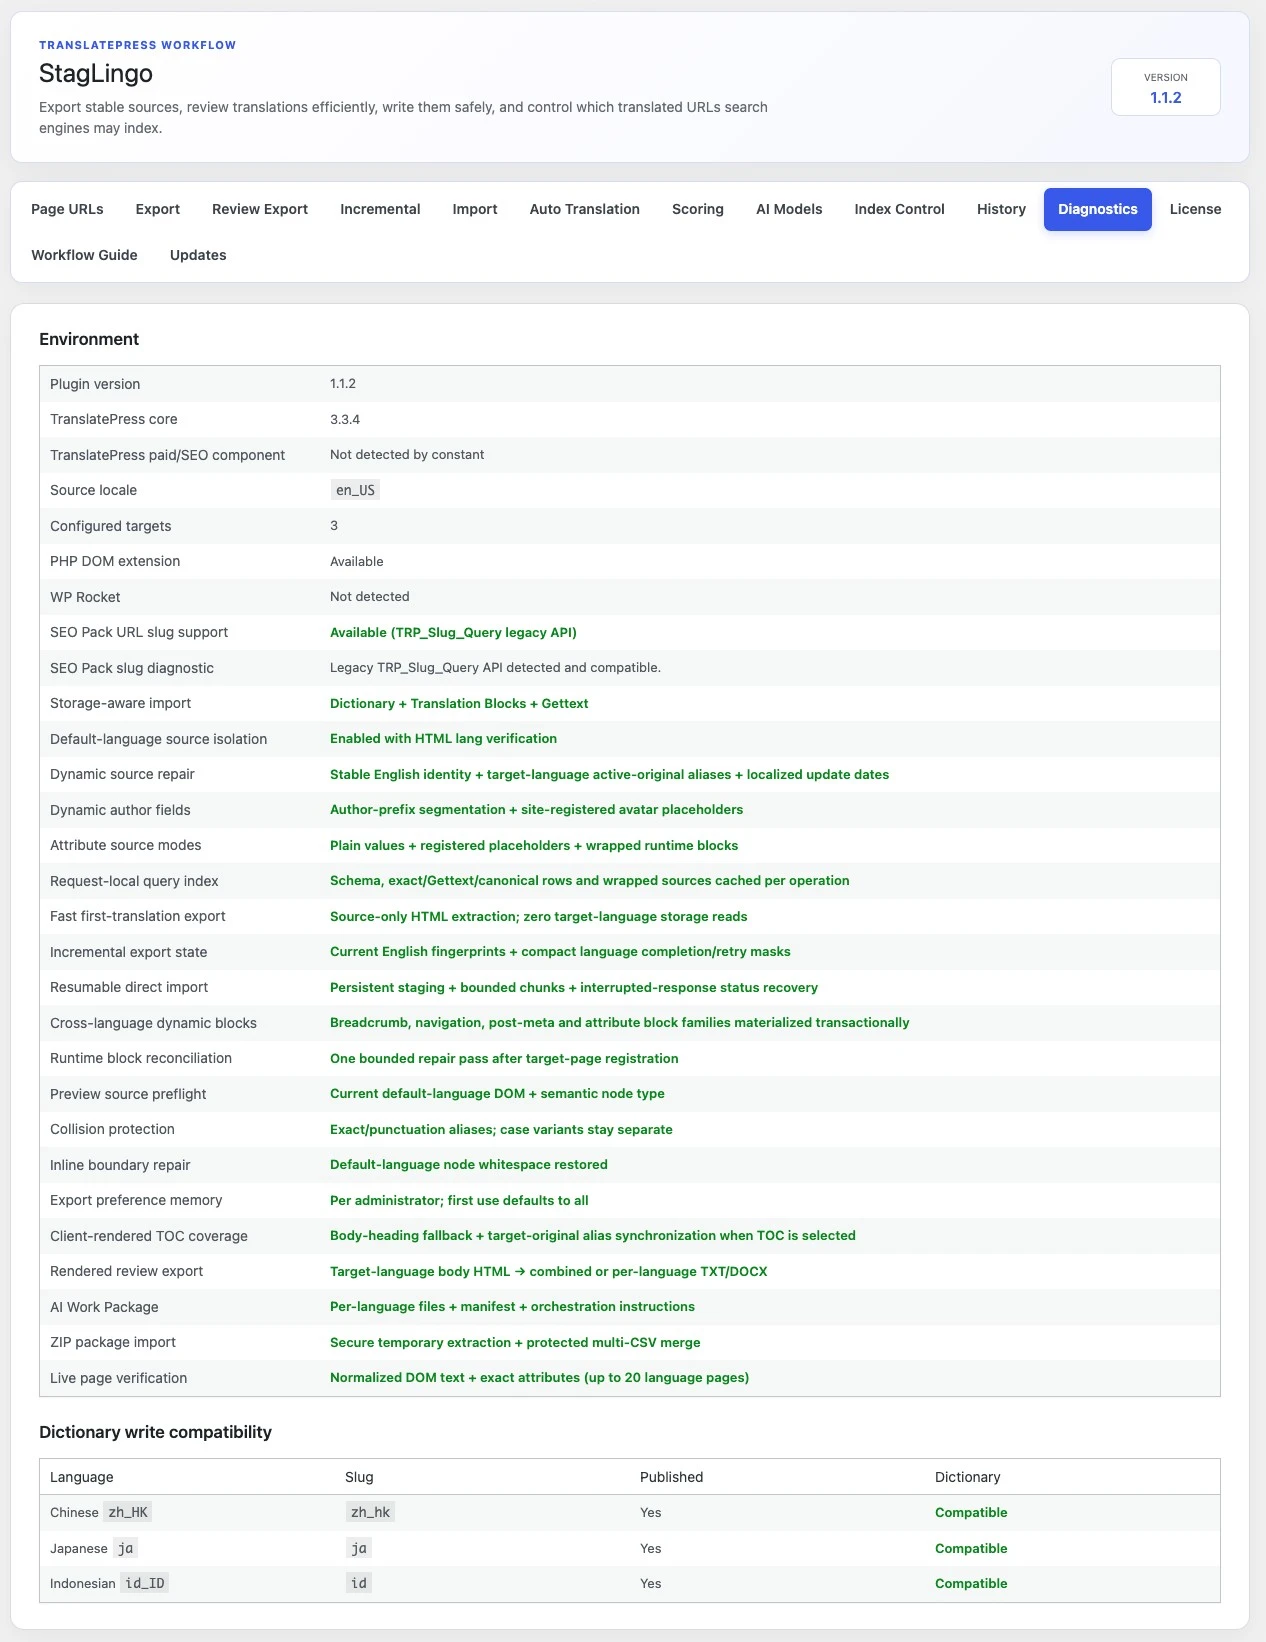Click Compatible status in Chinese row
Viewport: 1266px width, 1642px height.
click(971, 1513)
